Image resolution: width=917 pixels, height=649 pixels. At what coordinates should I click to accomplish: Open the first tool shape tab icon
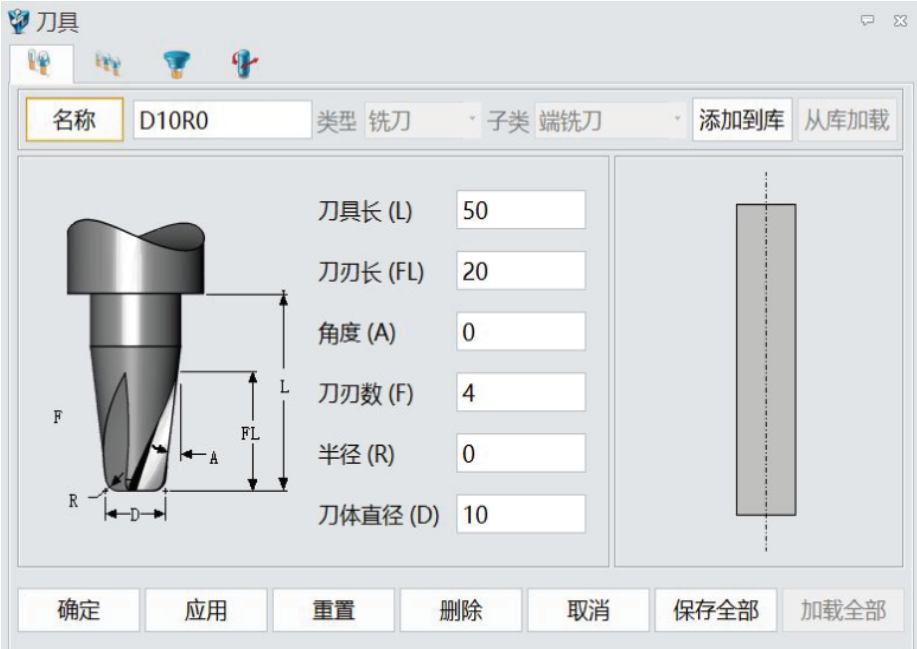40,64
